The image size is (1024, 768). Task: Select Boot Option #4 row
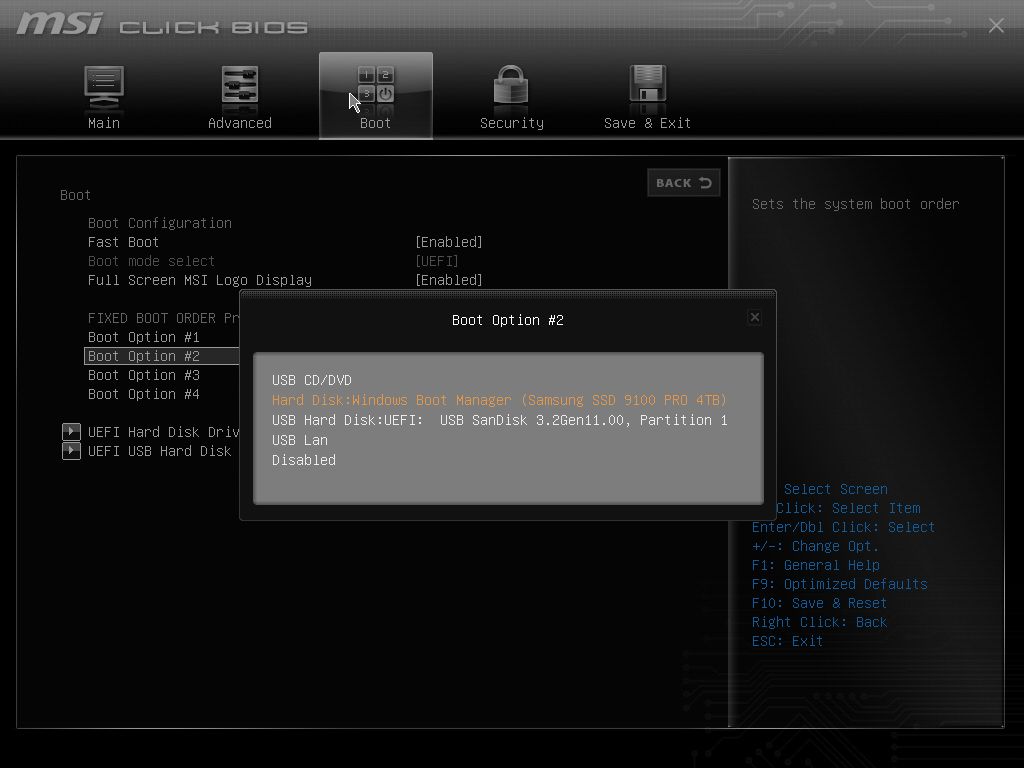[144, 394]
